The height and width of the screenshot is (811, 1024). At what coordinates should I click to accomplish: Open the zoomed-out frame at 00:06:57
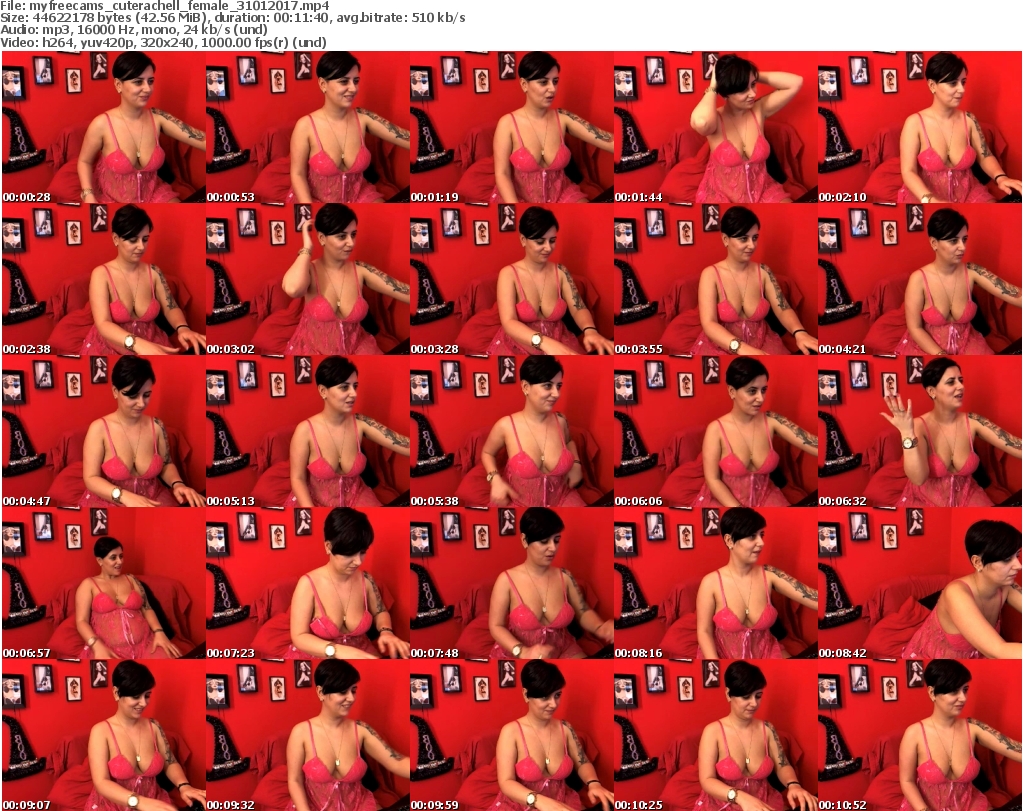(x=104, y=583)
